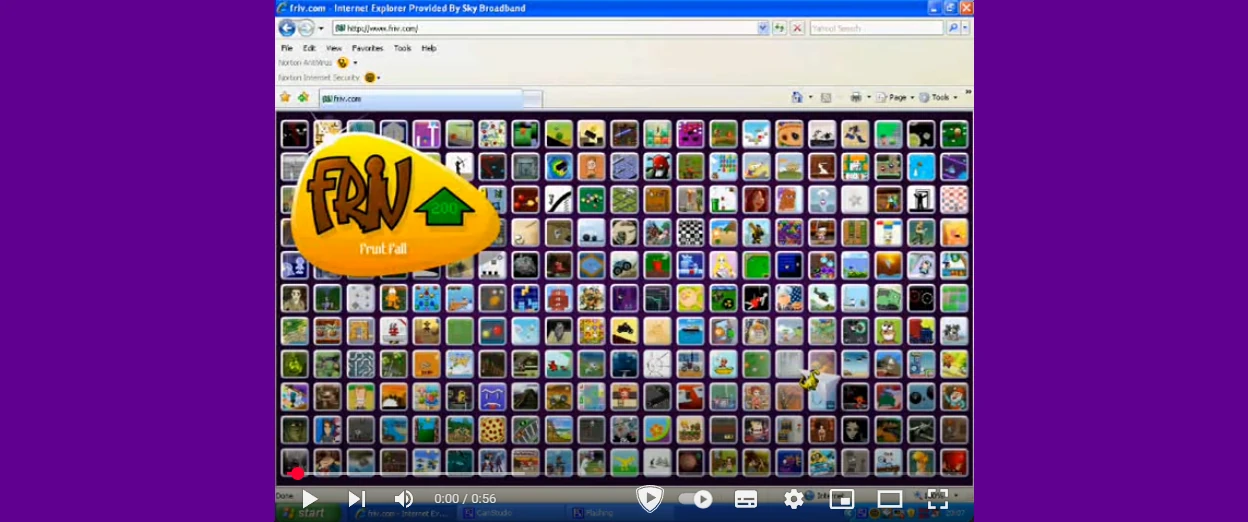Click the red video progress scrubber
Screen dimensions: 1248x522
(x=297, y=473)
